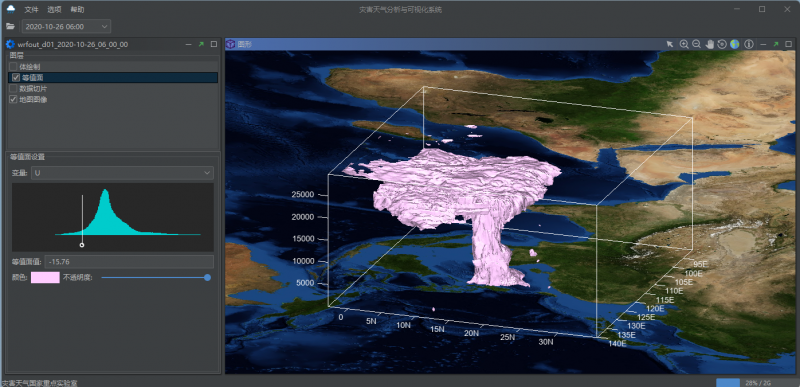
Task: Open the info icon in viewer toolbar
Action: [749, 44]
